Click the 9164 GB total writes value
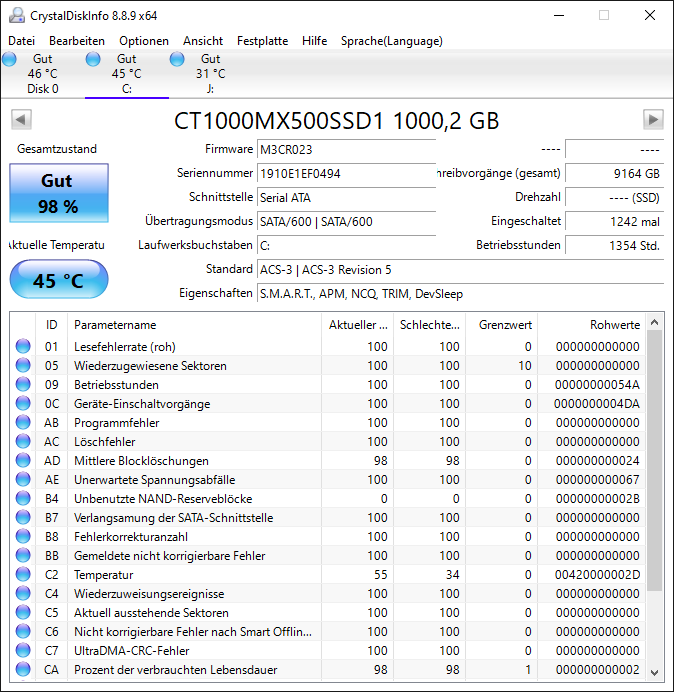The width and height of the screenshot is (674, 692). (614, 173)
